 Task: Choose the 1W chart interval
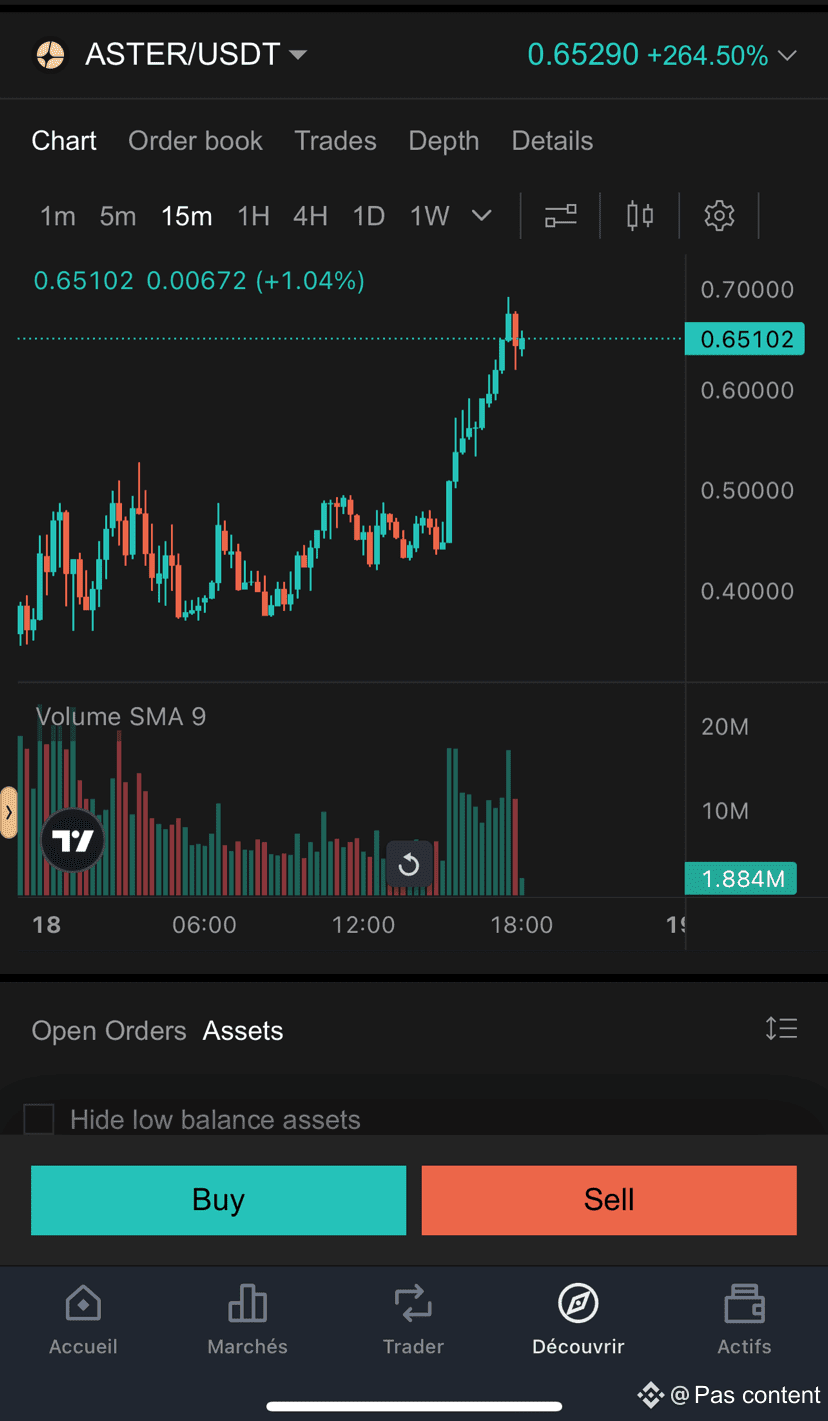point(429,216)
